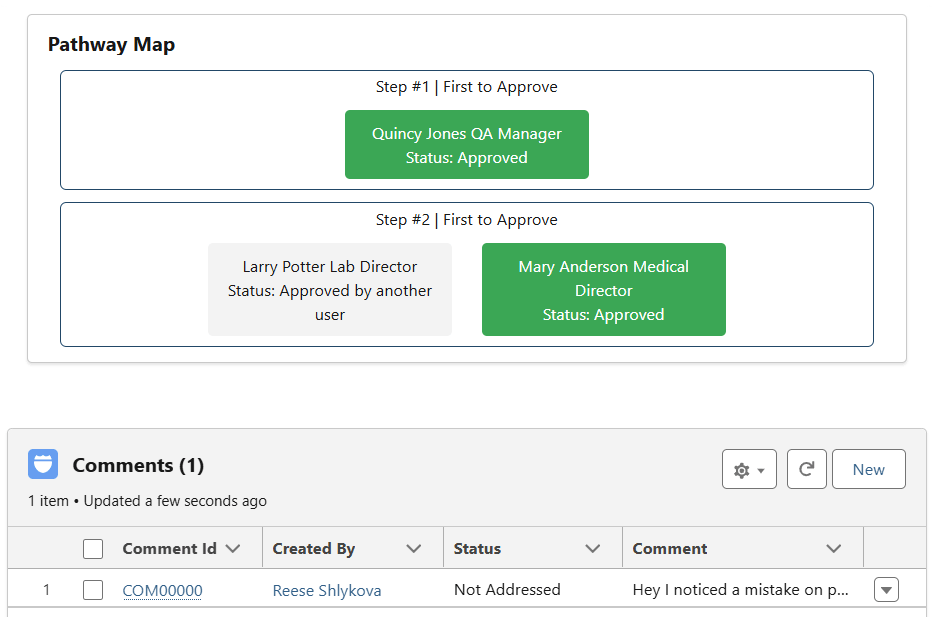
Task: Refresh the Comments list
Action: [x=807, y=470]
